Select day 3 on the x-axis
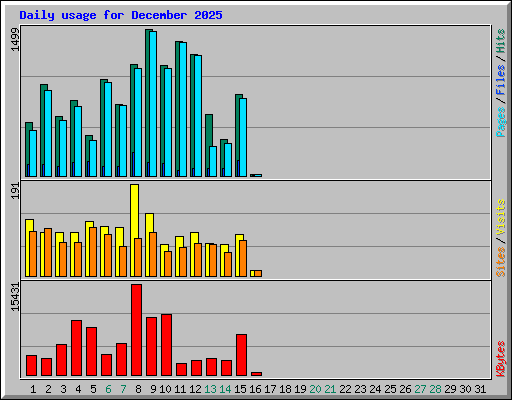 coord(63,389)
